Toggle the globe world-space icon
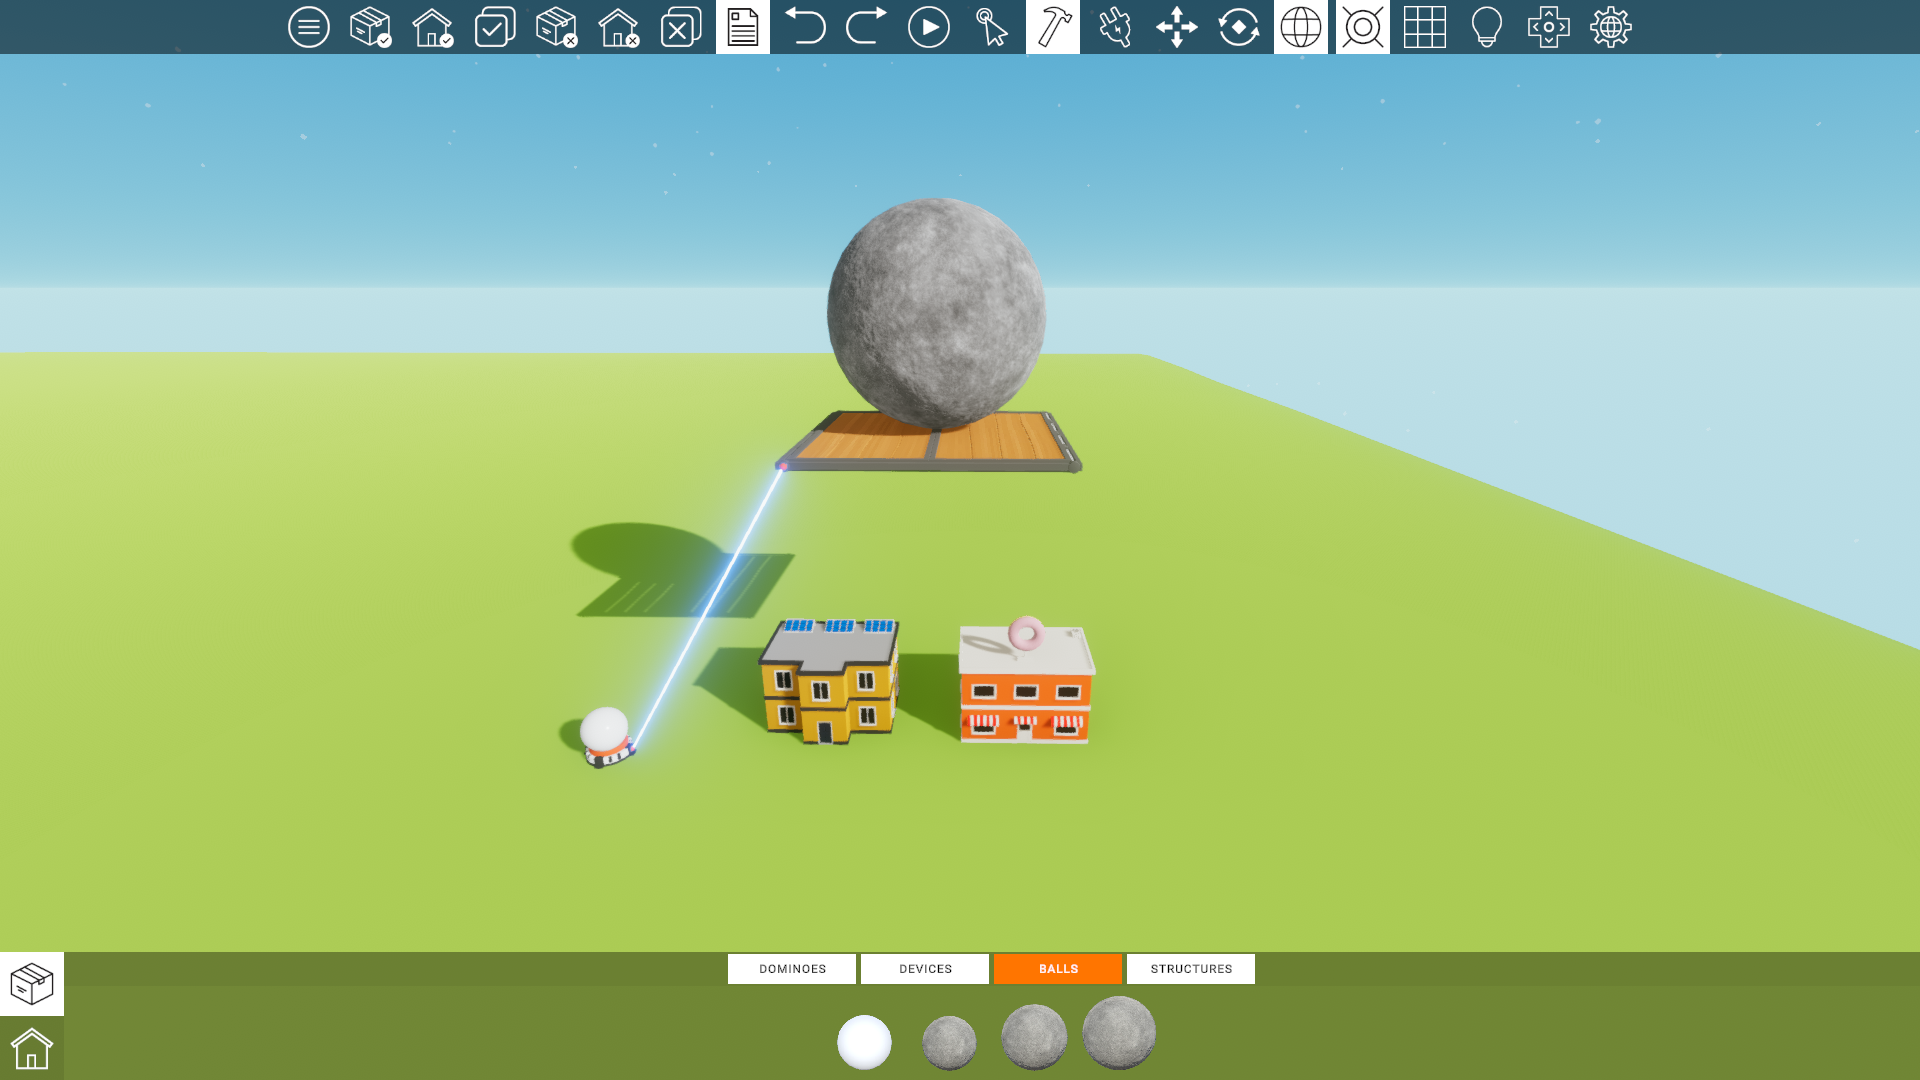The image size is (1920, 1080). (x=1301, y=27)
